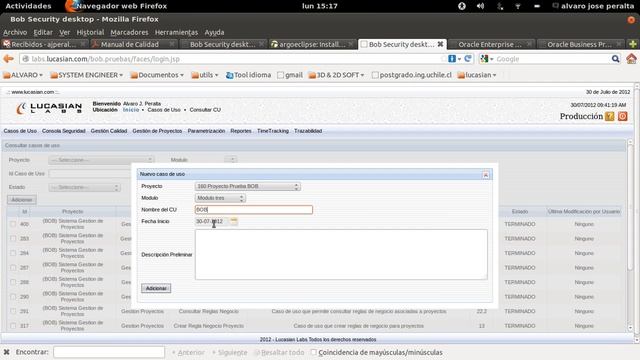The image size is (640, 360).
Task: Open the Estado filter dropdown
Action: [x=84, y=187]
